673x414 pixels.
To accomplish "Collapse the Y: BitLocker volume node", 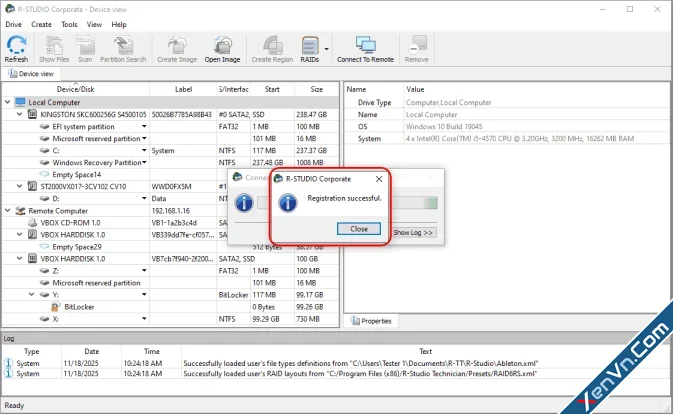I will pos(31,294).
